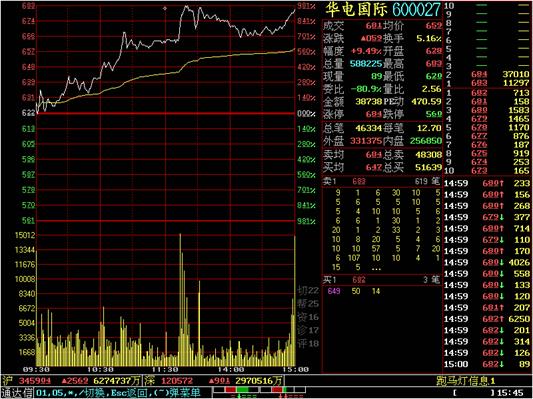The image size is (533, 399).
Task: Open the 资16 information shortcut
Action: click(308, 317)
